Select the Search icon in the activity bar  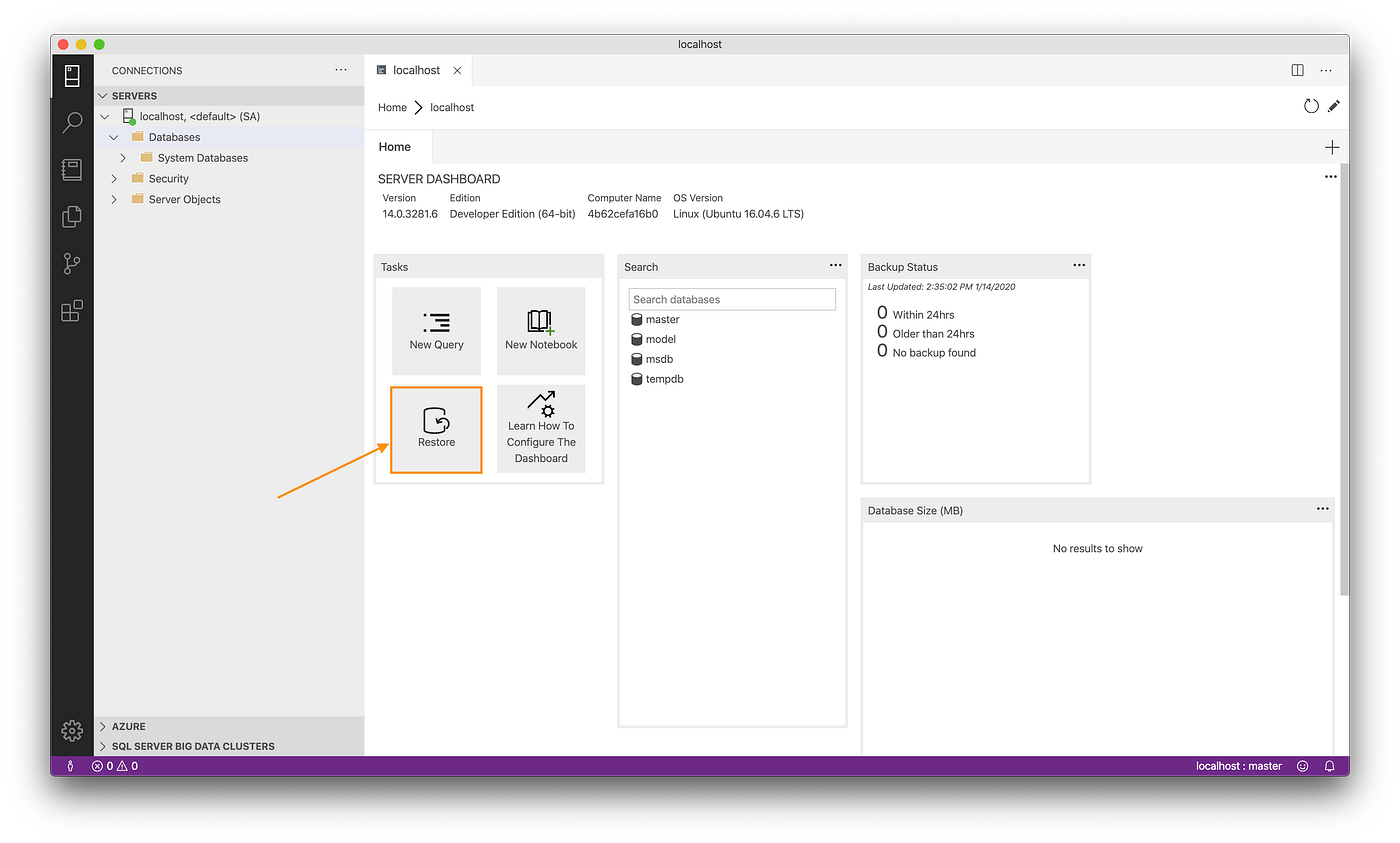tap(71, 122)
